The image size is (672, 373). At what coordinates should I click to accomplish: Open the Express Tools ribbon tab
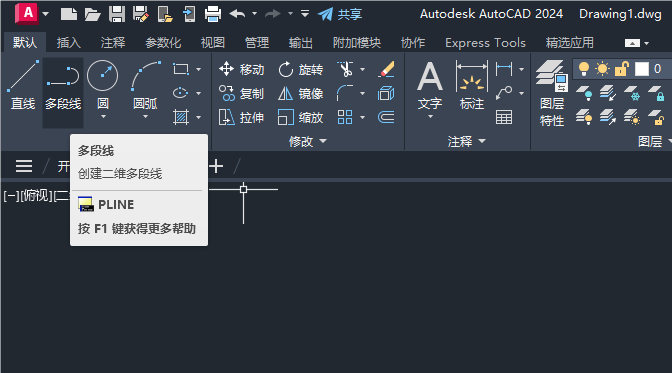[485, 42]
